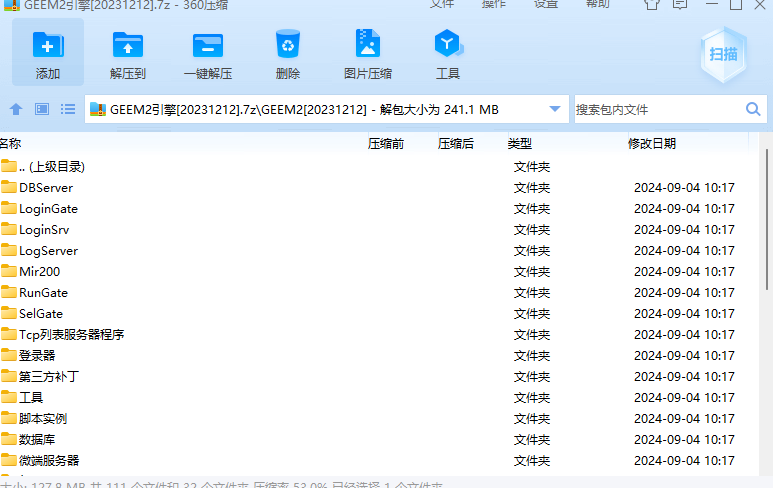Click the archive icon in address bar
Viewport: 773px width, 488px height.
click(x=98, y=109)
